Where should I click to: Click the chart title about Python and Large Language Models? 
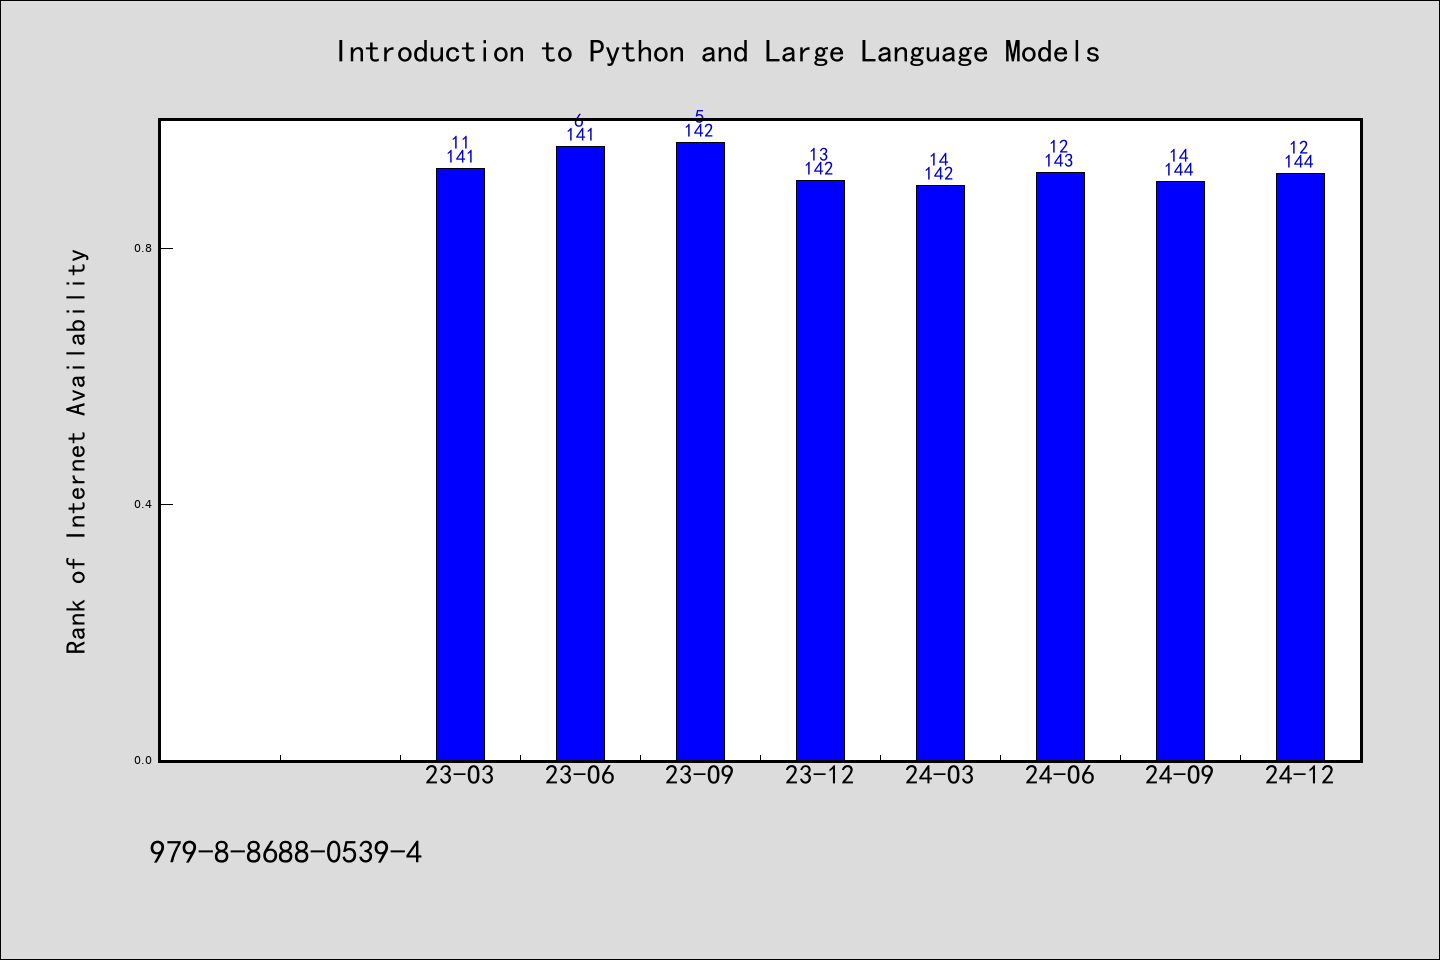pos(718,52)
